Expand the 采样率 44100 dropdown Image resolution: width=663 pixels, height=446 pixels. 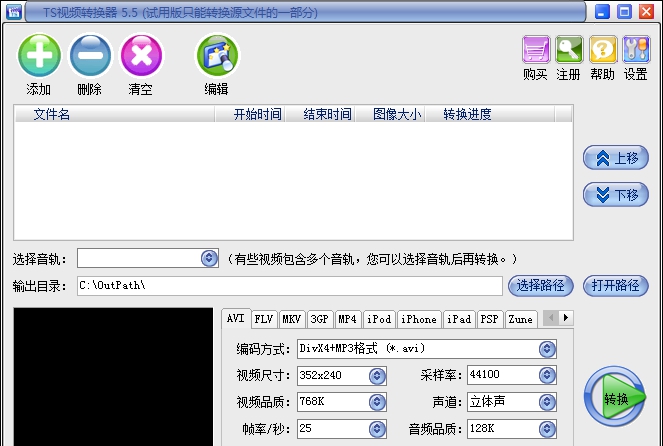[547, 375]
